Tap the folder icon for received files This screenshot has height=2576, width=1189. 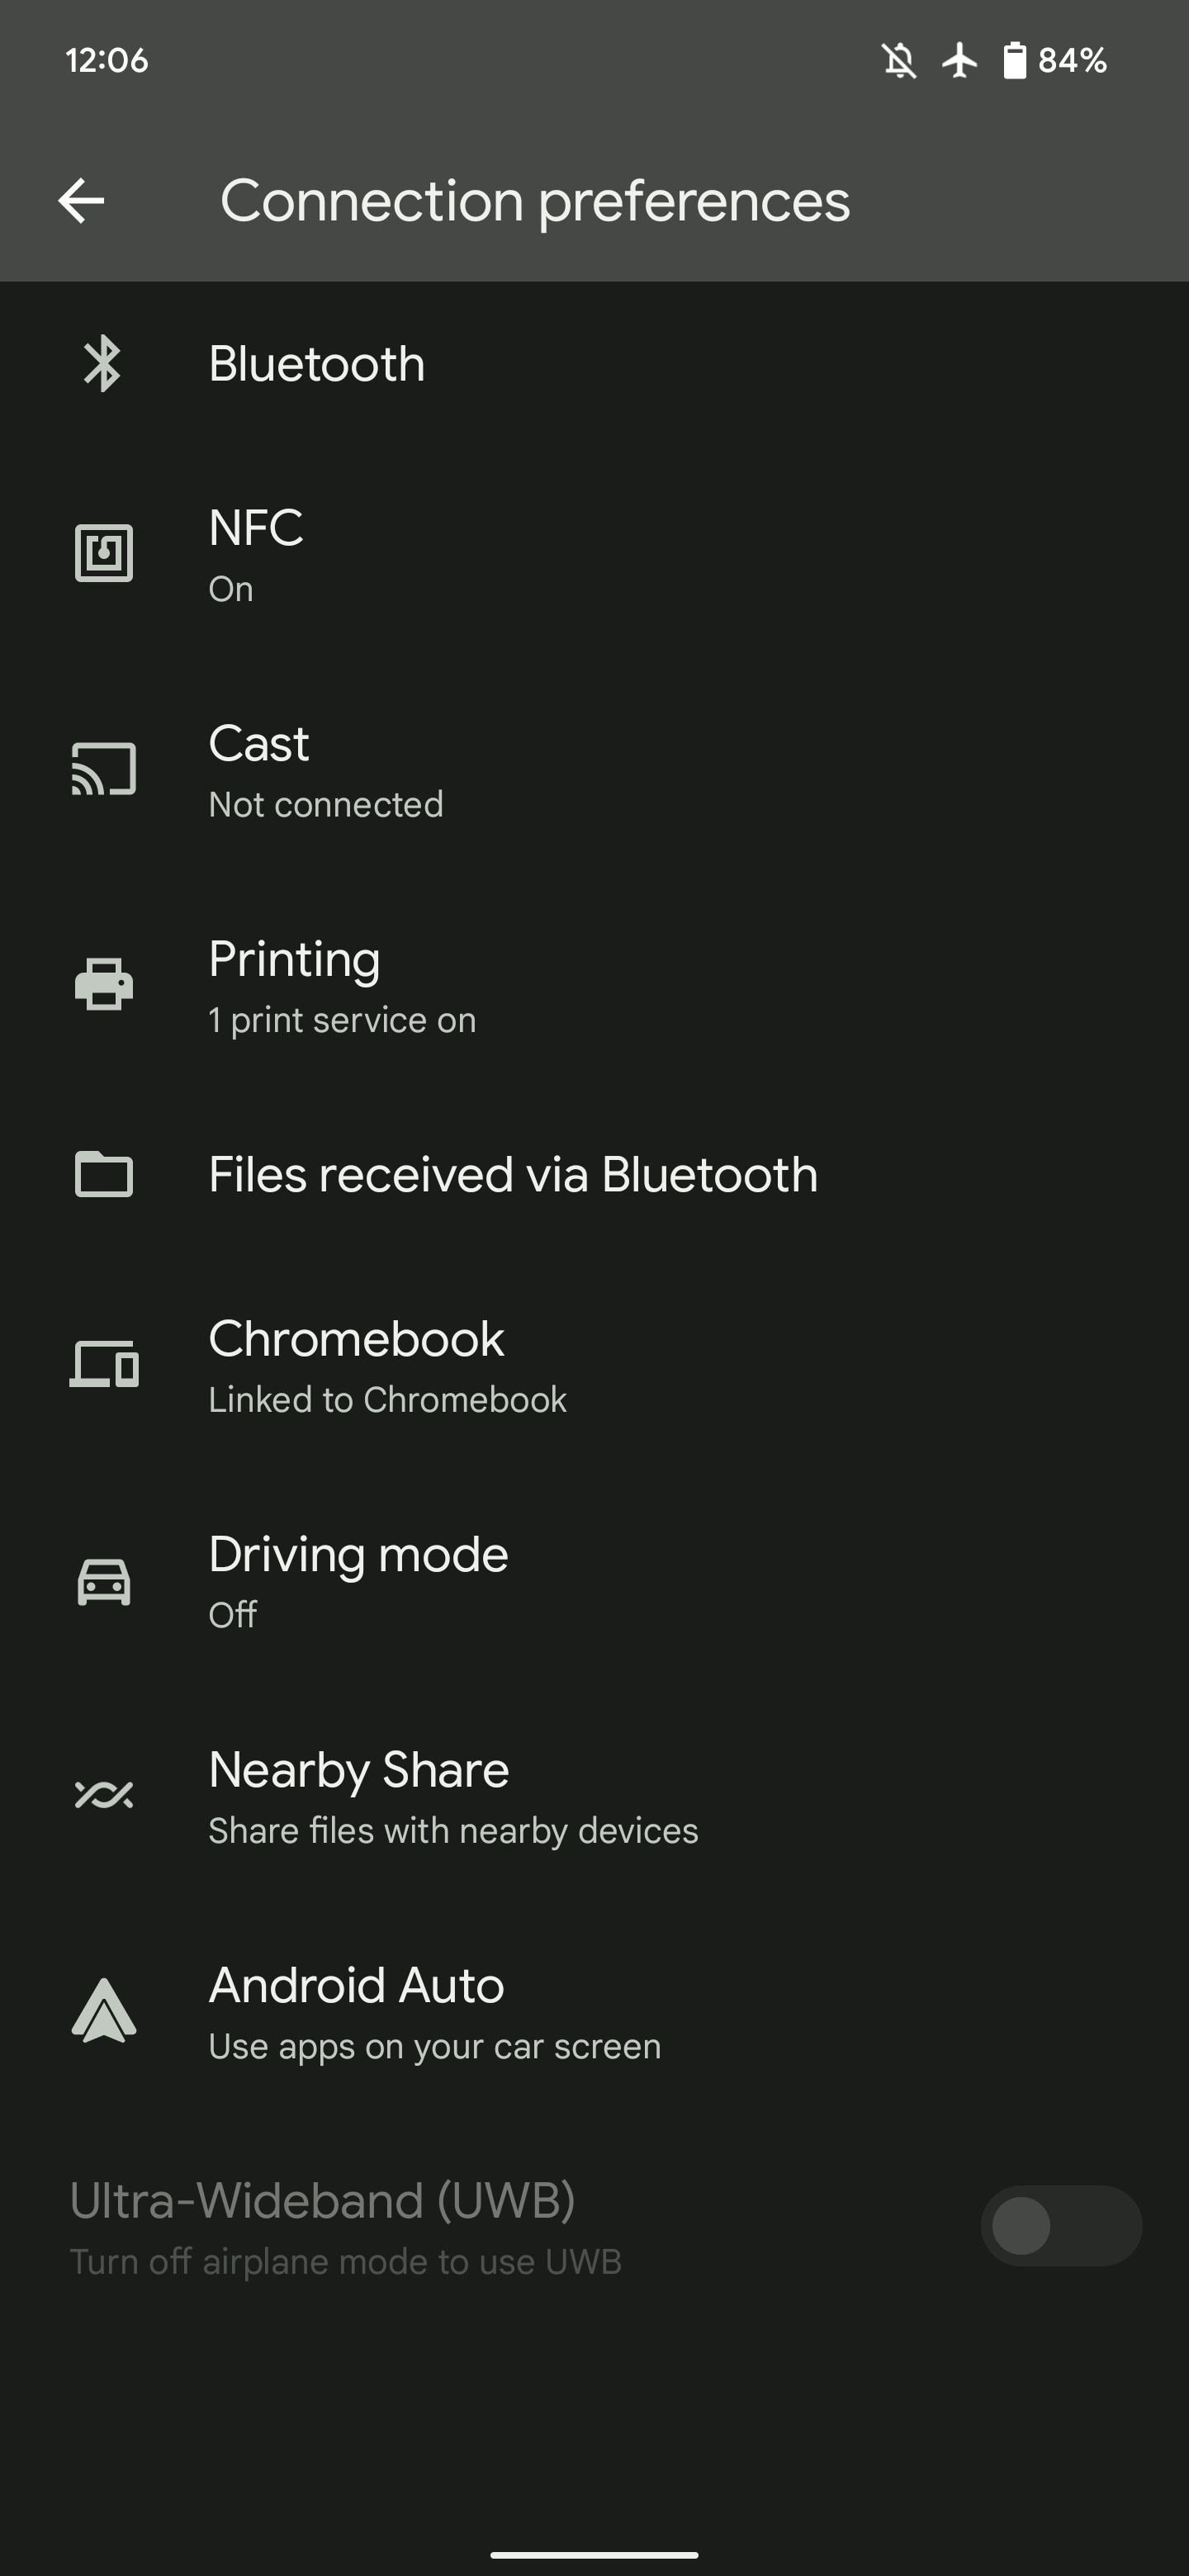pos(104,1174)
